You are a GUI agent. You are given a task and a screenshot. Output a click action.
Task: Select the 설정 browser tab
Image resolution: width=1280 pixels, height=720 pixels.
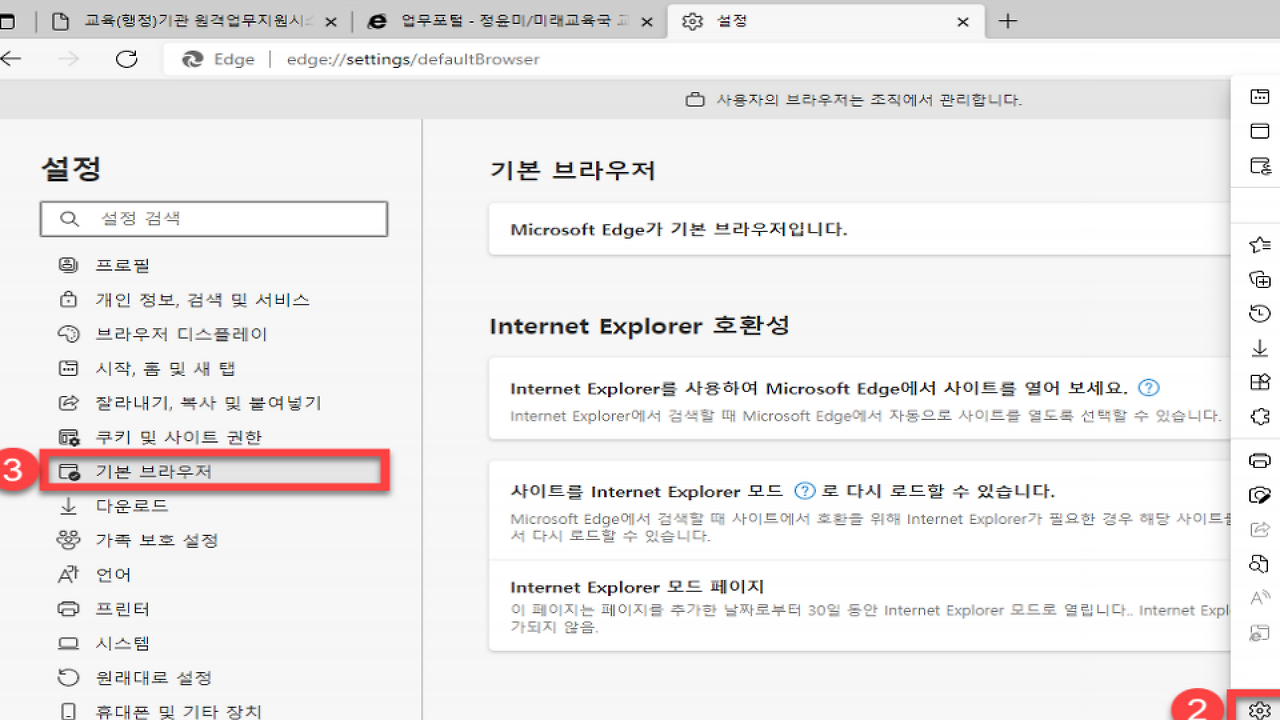pyautogui.click(x=825, y=21)
